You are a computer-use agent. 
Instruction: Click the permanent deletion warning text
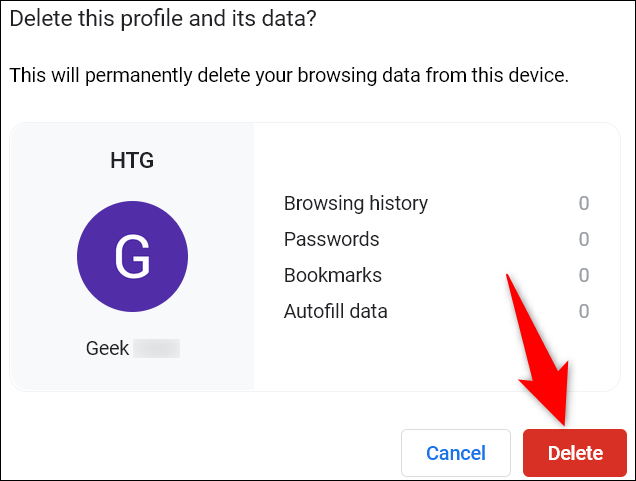click(x=288, y=76)
